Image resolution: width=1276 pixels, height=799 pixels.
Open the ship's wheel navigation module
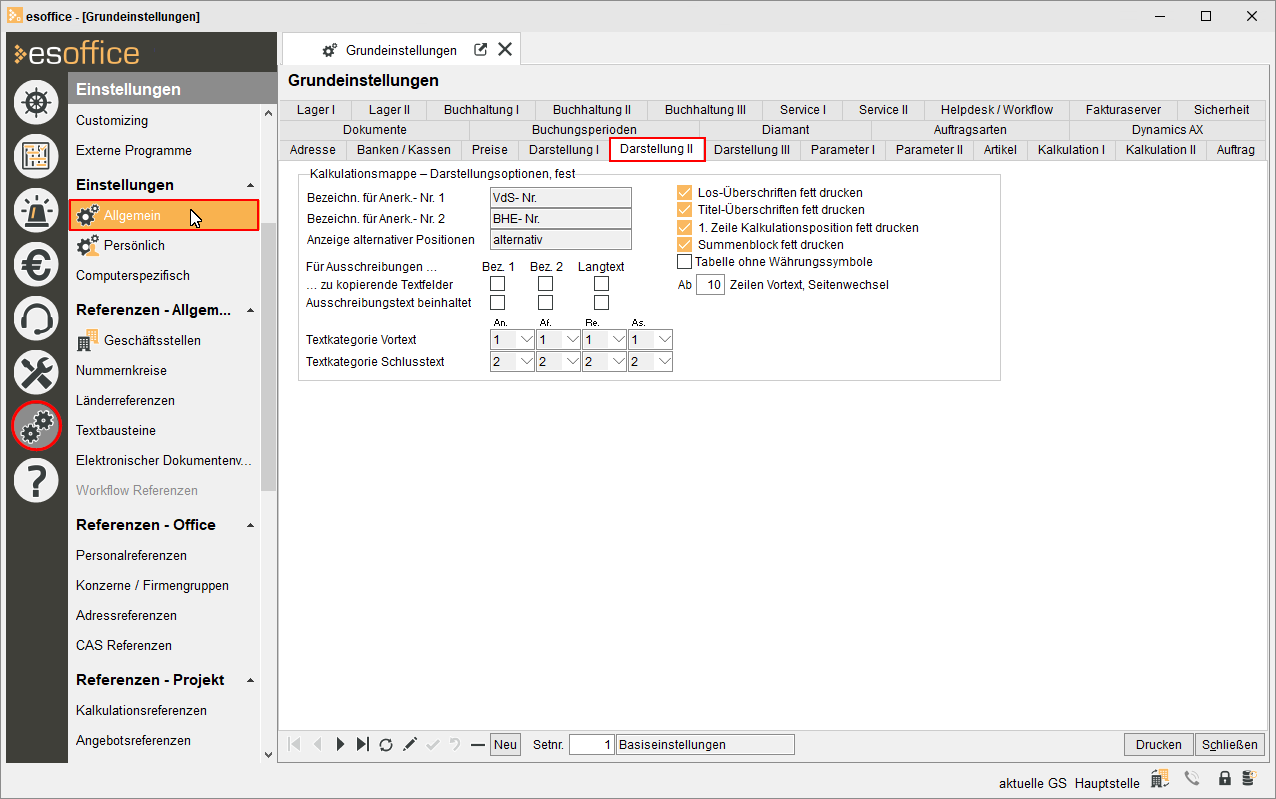click(36, 103)
